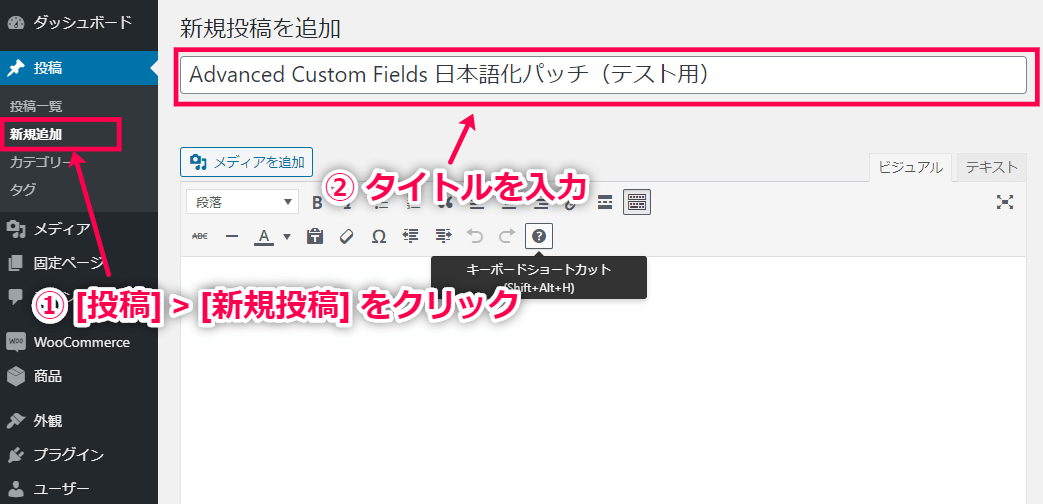
Task: Insert the Read More tag
Action: pyautogui.click(x=605, y=202)
